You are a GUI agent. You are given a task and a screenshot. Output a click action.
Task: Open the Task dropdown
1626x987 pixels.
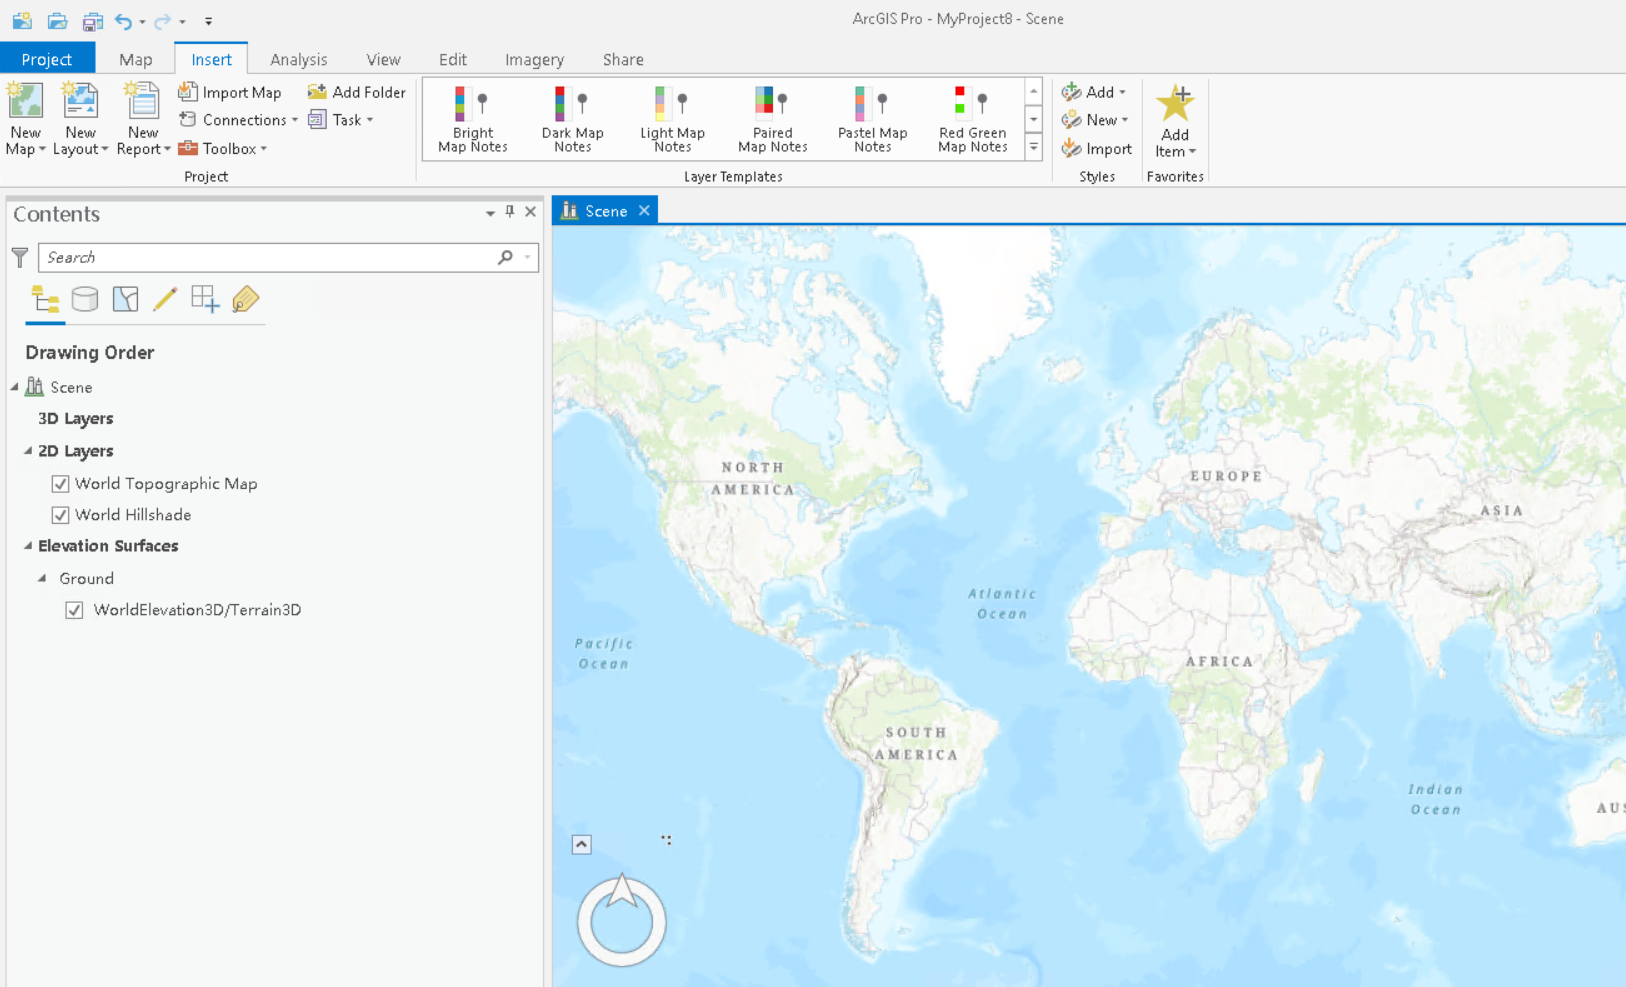[x=341, y=120]
